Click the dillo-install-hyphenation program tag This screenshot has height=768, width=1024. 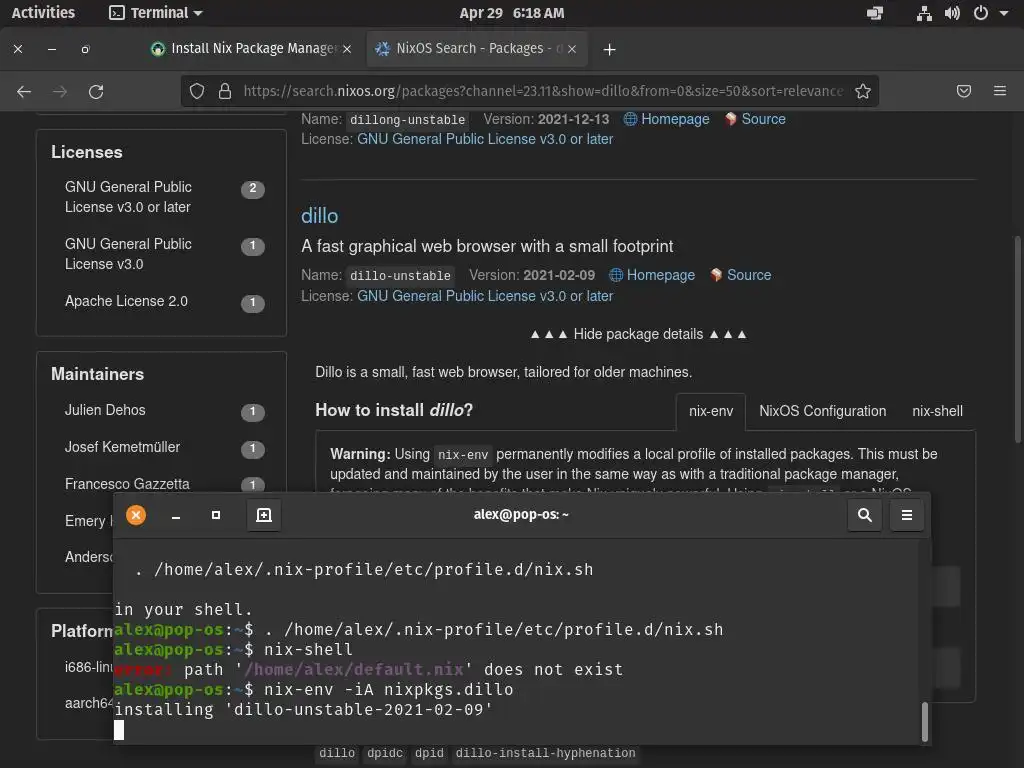(x=545, y=753)
